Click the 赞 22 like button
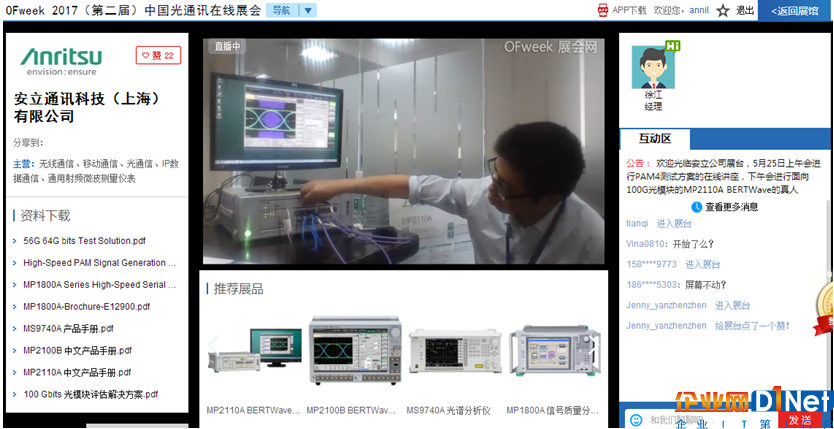834x429 pixels. pyautogui.click(x=158, y=55)
